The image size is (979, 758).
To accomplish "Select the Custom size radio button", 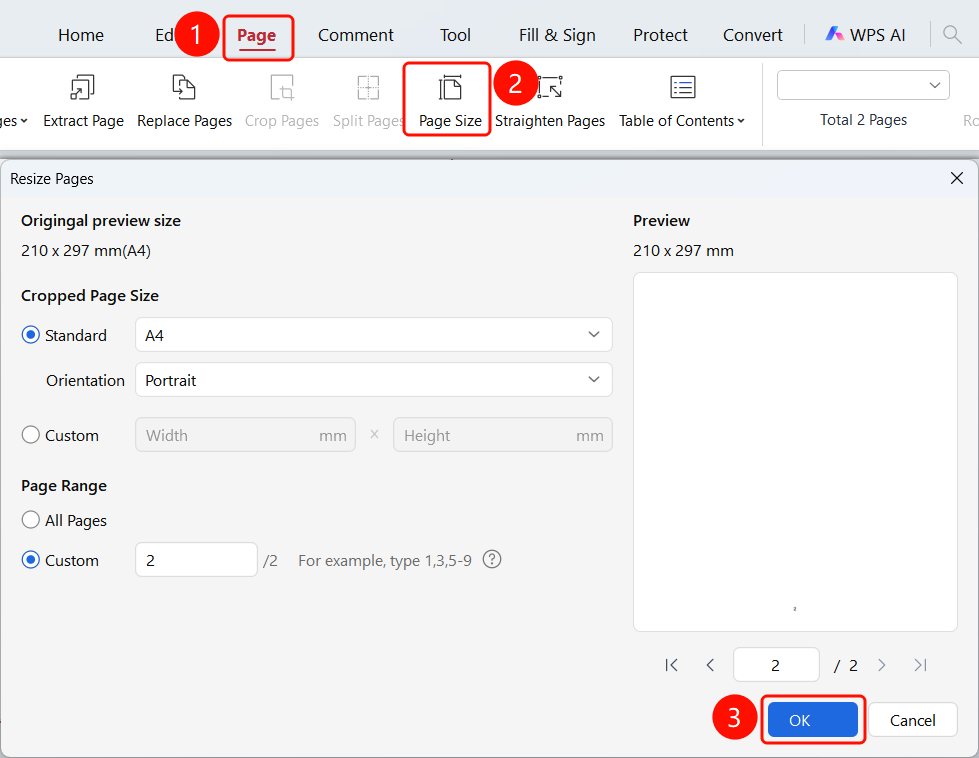I will pyautogui.click(x=31, y=435).
